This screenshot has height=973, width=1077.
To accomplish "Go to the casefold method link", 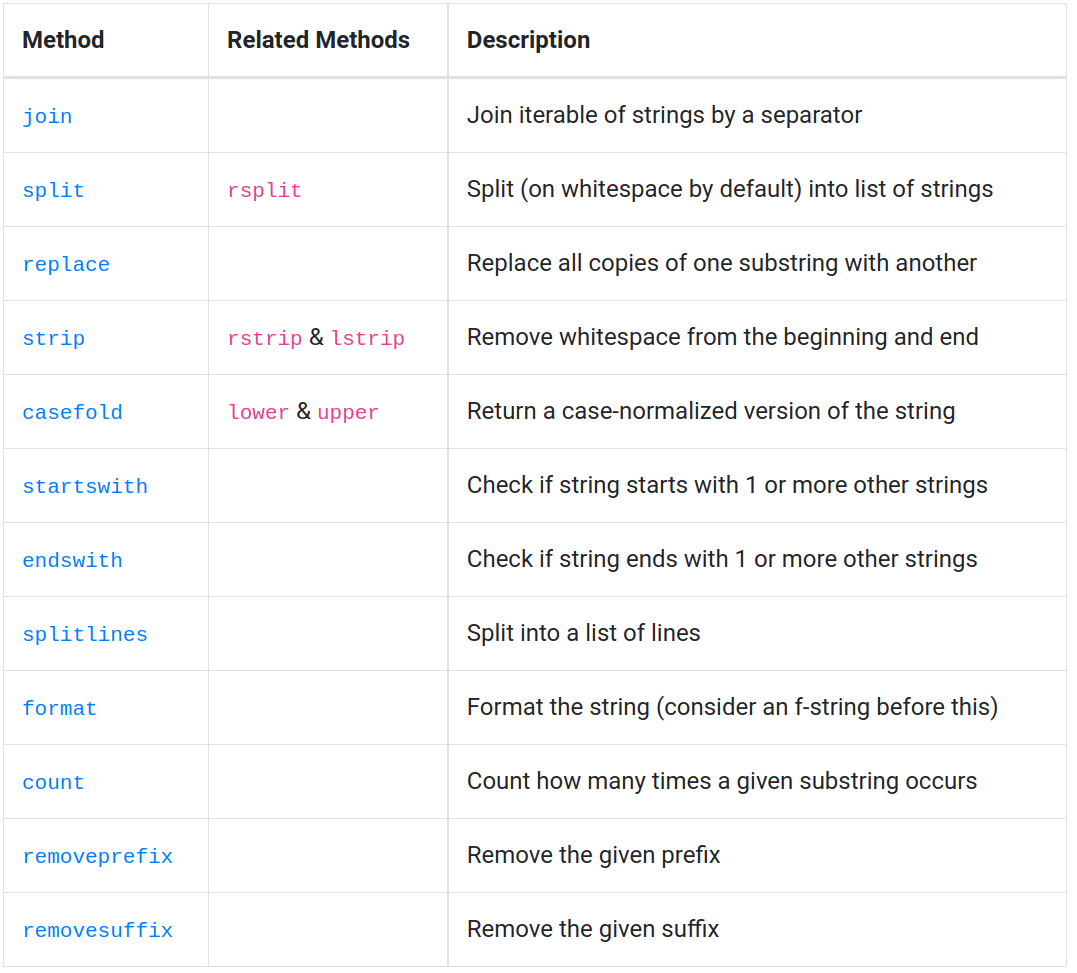I will (72, 412).
